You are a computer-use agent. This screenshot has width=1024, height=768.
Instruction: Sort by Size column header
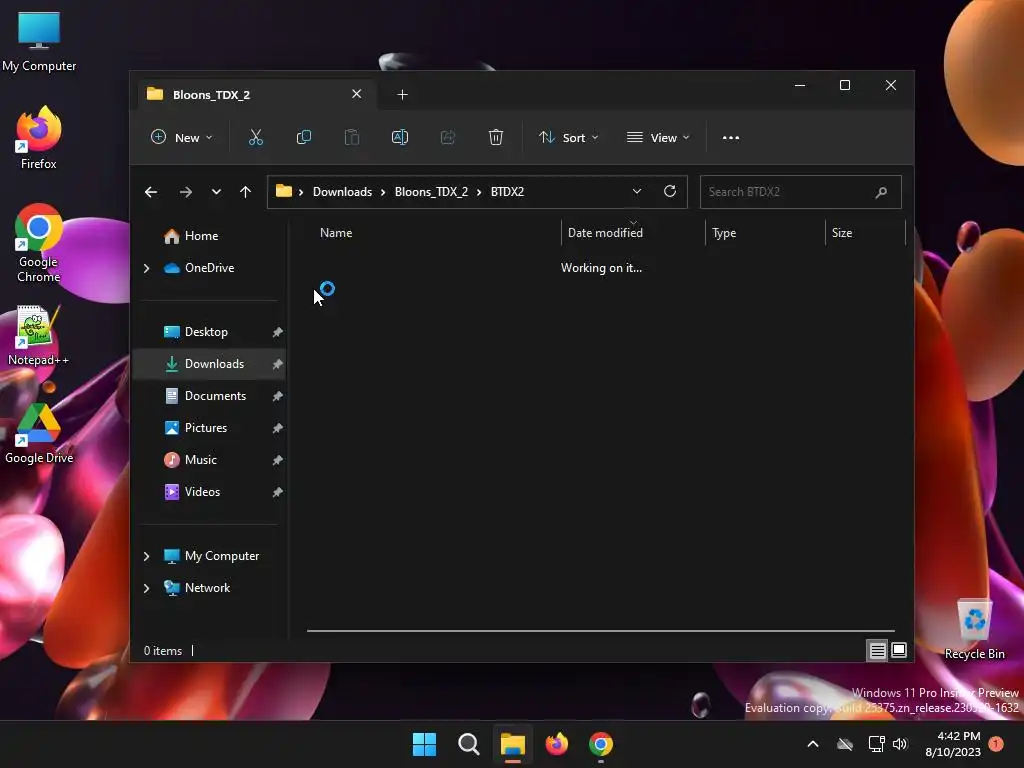pyautogui.click(x=865, y=233)
